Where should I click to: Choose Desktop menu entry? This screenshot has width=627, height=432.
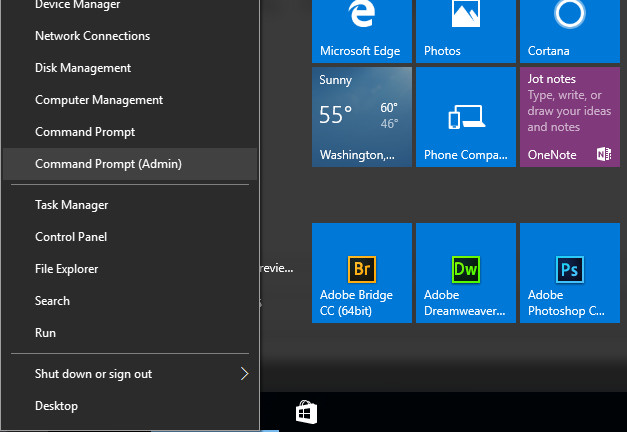(x=130, y=406)
